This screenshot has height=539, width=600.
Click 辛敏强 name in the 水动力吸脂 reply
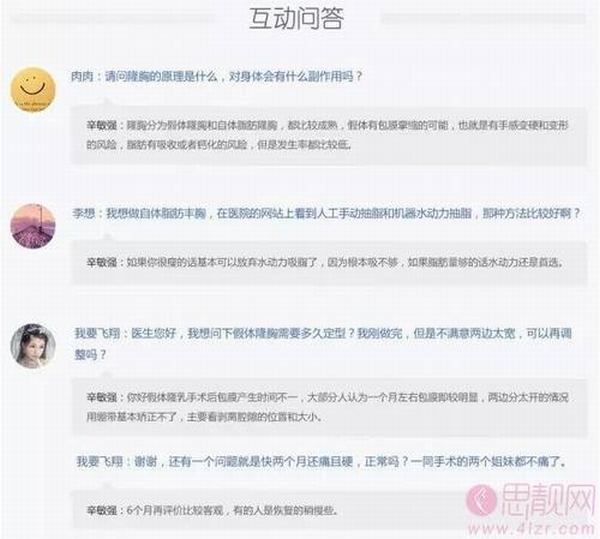click(x=101, y=262)
